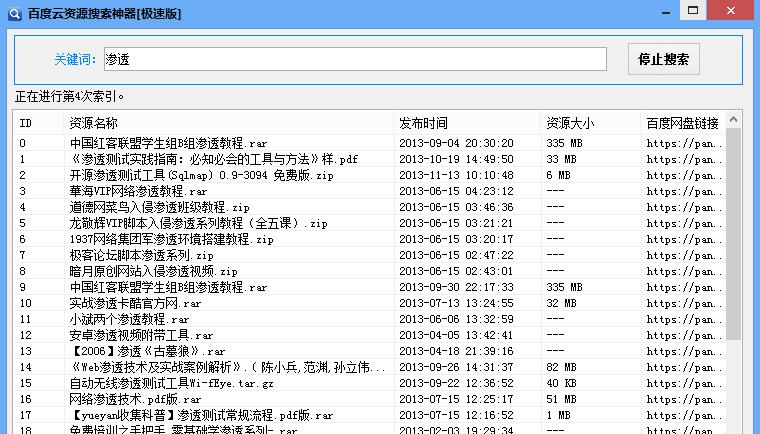This screenshot has width=760, height=434.
Task: Click ID cell 11
Action: click(x=25, y=319)
